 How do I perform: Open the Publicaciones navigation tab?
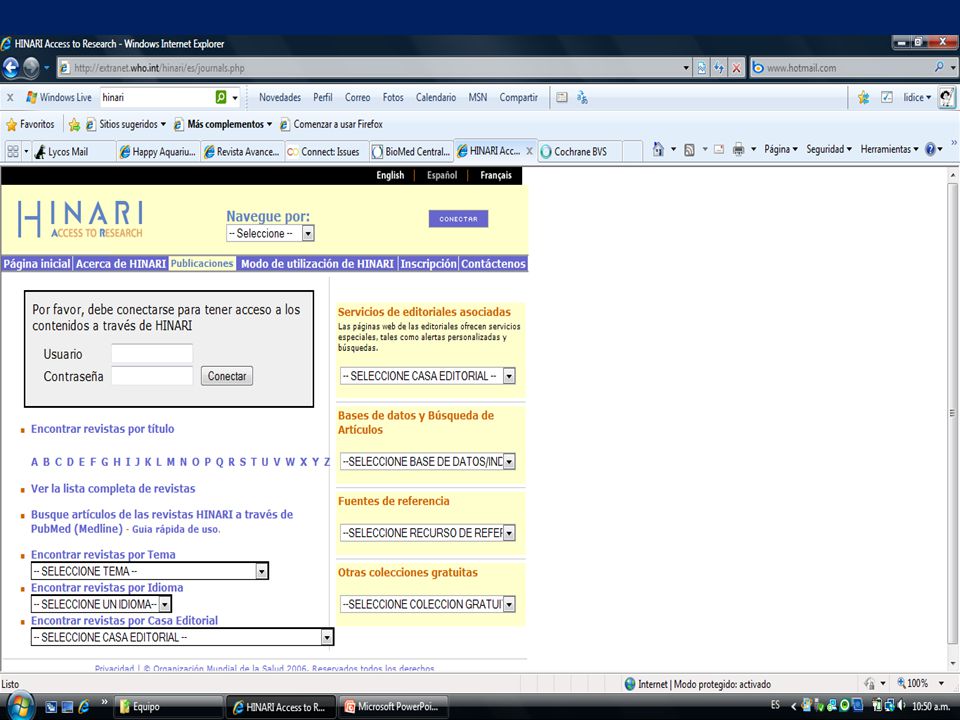202,263
